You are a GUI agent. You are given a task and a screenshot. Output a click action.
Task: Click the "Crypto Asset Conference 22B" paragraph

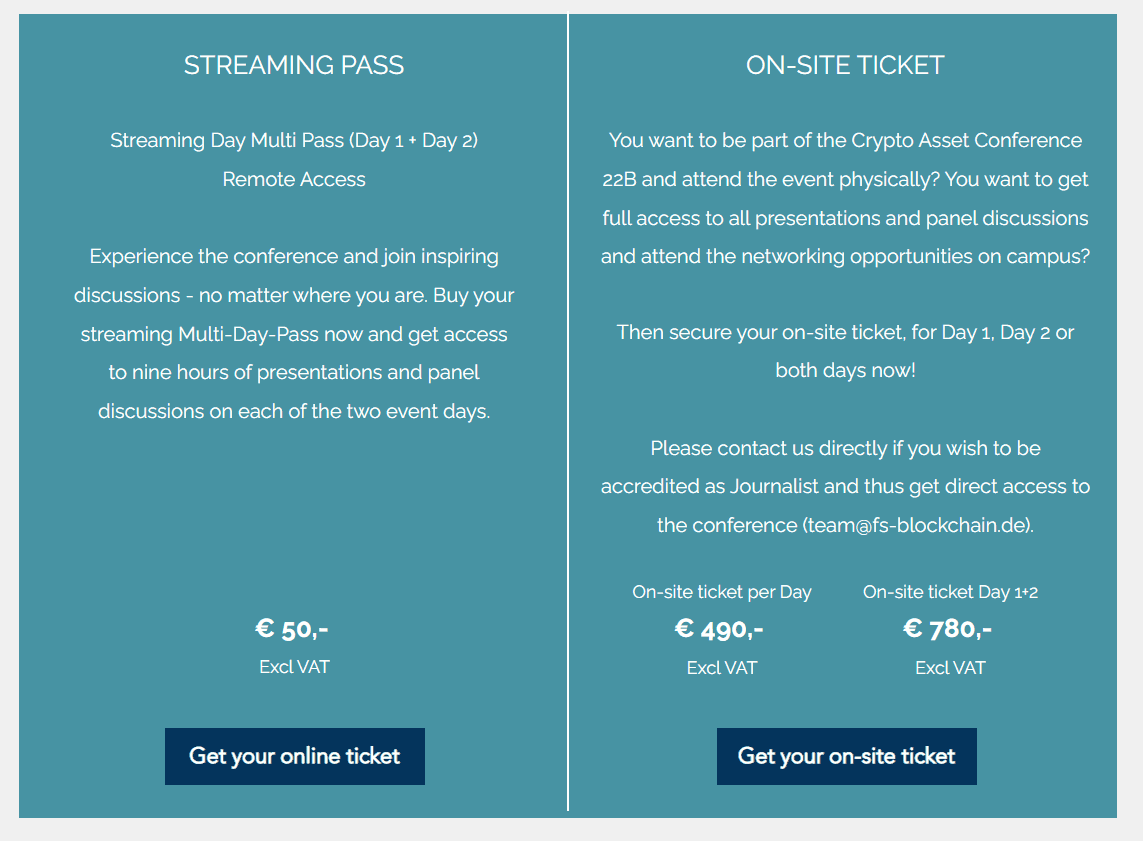pyautogui.click(x=845, y=199)
